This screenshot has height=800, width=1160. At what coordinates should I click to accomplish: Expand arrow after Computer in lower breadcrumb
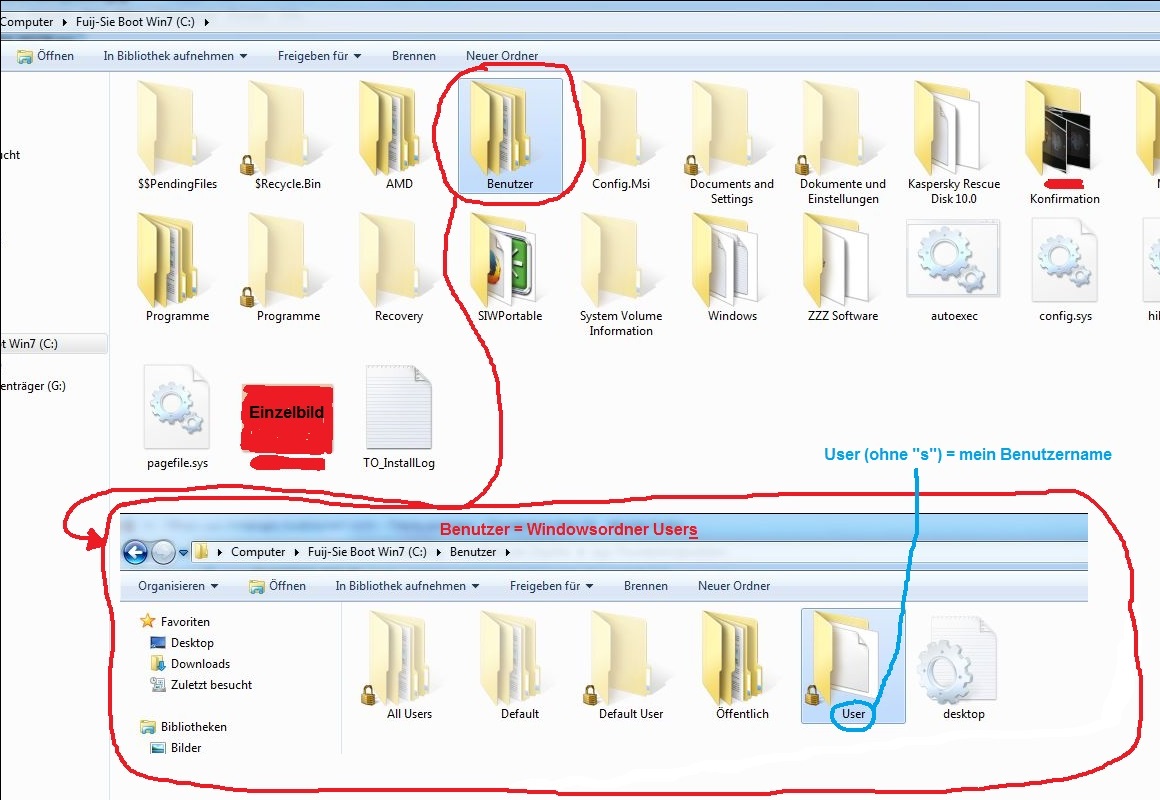tap(297, 552)
